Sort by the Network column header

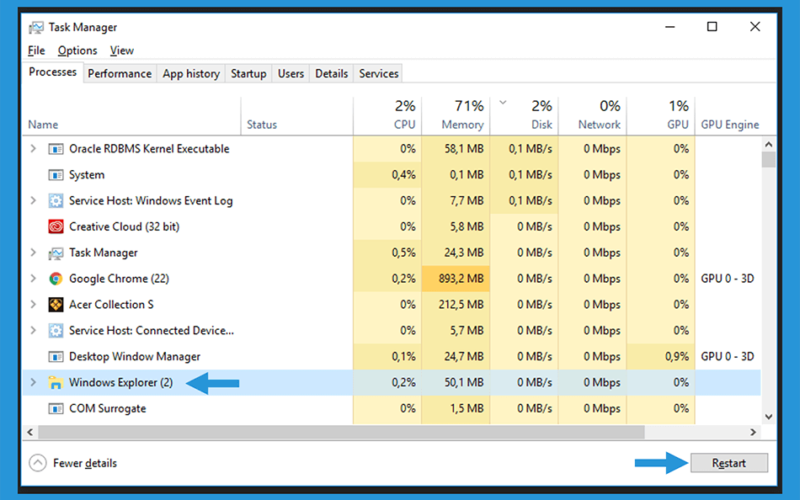click(x=592, y=116)
